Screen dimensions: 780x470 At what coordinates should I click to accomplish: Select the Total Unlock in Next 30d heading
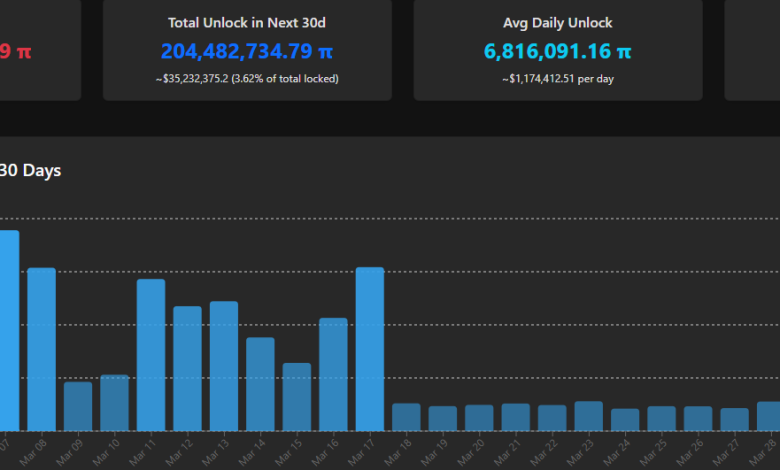pos(247,21)
